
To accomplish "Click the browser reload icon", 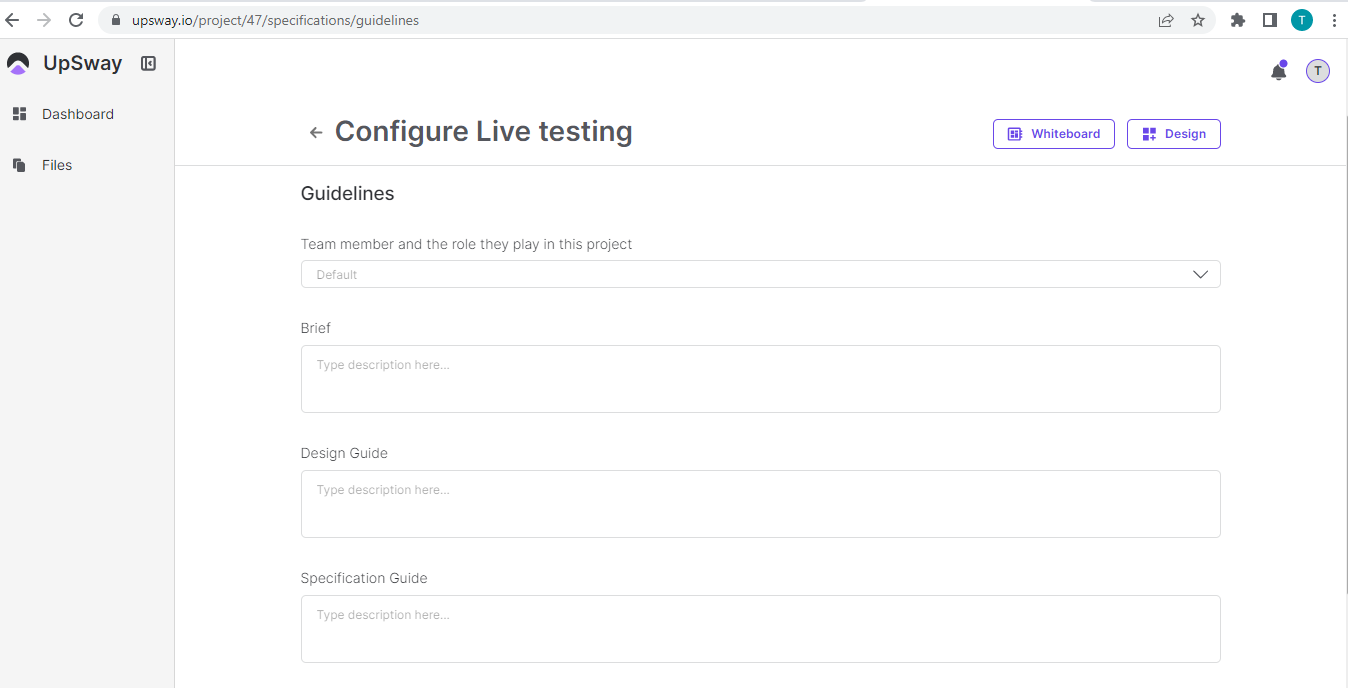I will (76, 20).
